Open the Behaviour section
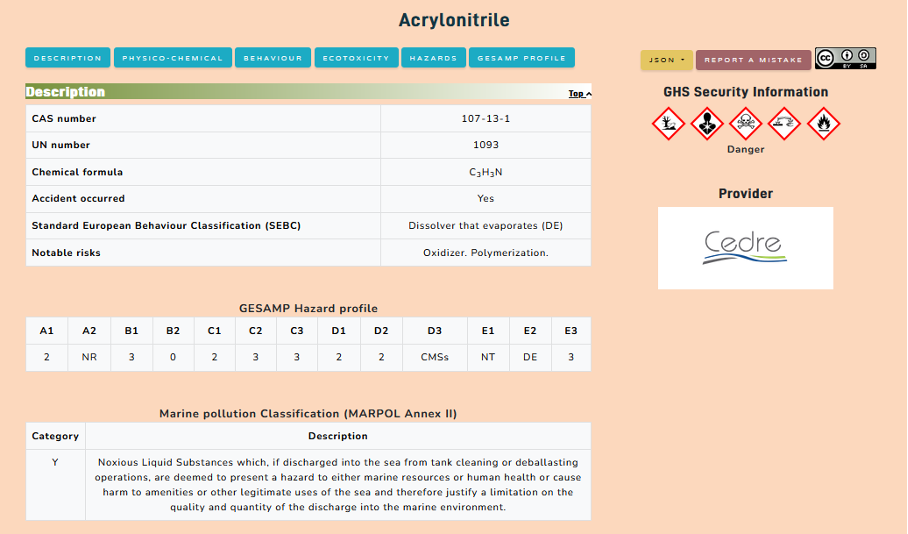This screenshot has height=534, width=908. pyautogui.click(x=273, y=58)
